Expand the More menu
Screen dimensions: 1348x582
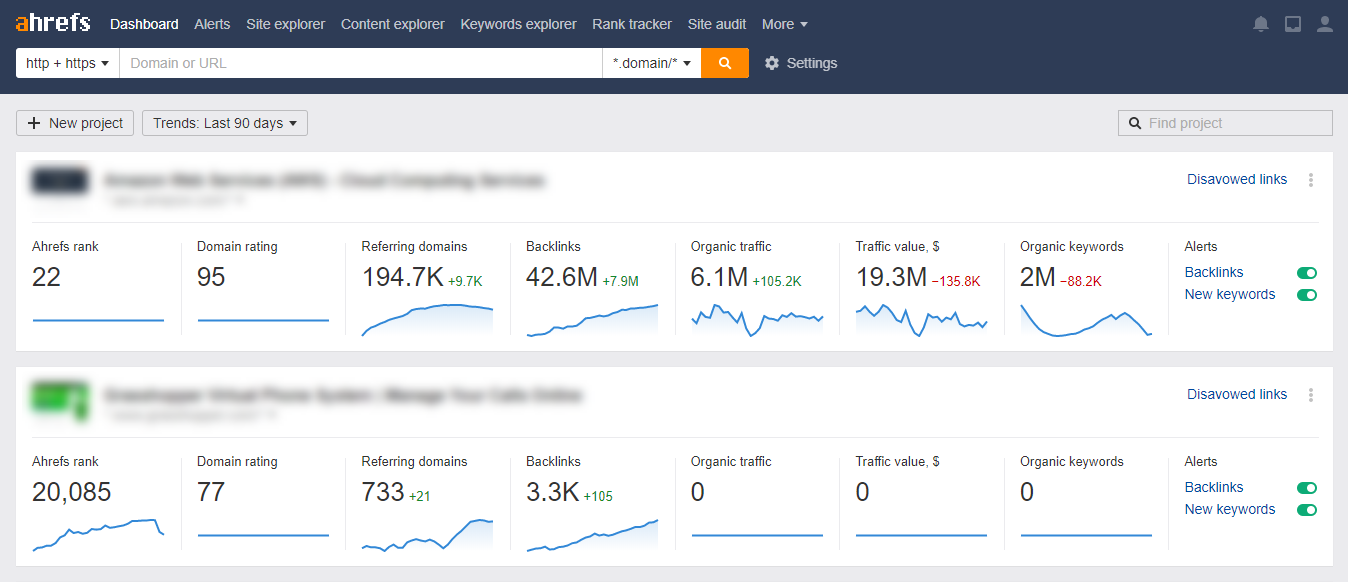[785, 24]
